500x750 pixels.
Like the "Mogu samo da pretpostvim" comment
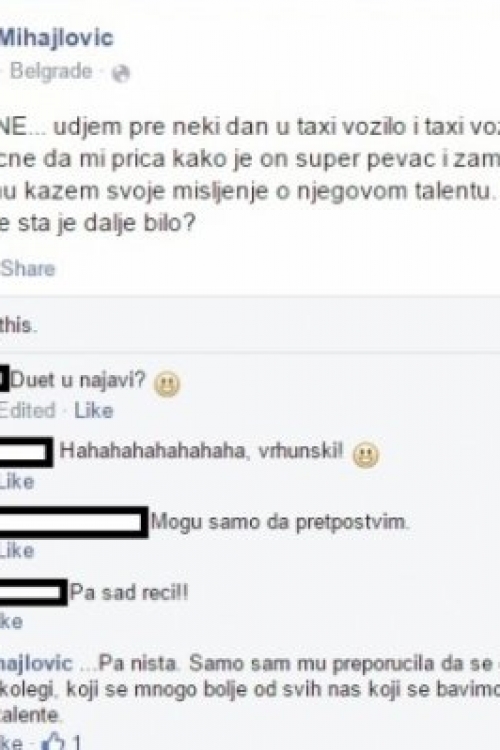pyautogui.click(x=17, y=551)
